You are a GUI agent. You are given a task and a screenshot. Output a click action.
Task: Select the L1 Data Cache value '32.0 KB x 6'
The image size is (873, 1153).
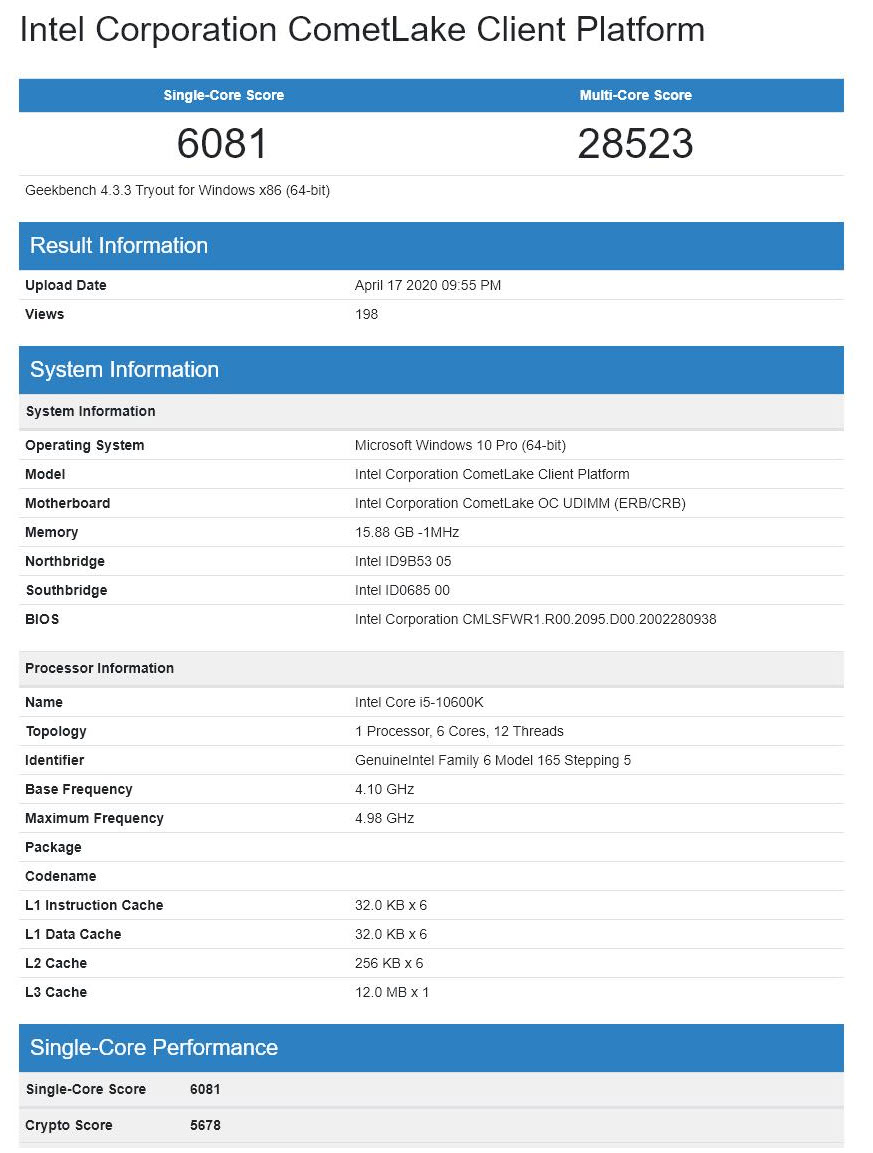[391, 935]
